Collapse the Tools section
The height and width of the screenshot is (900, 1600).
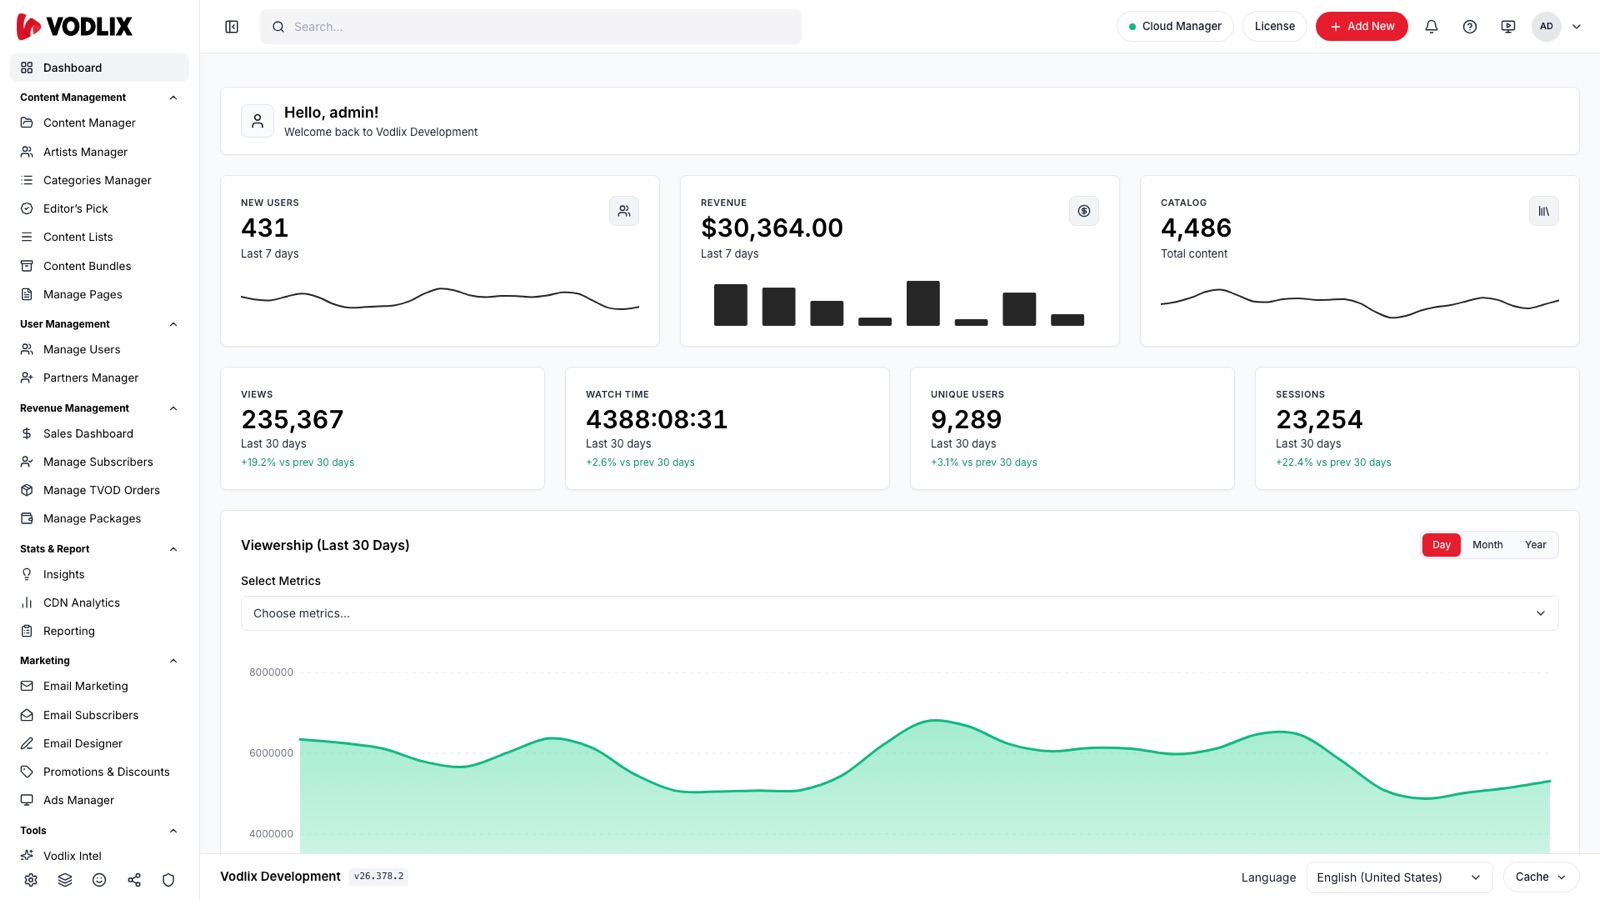click(173, 831)
